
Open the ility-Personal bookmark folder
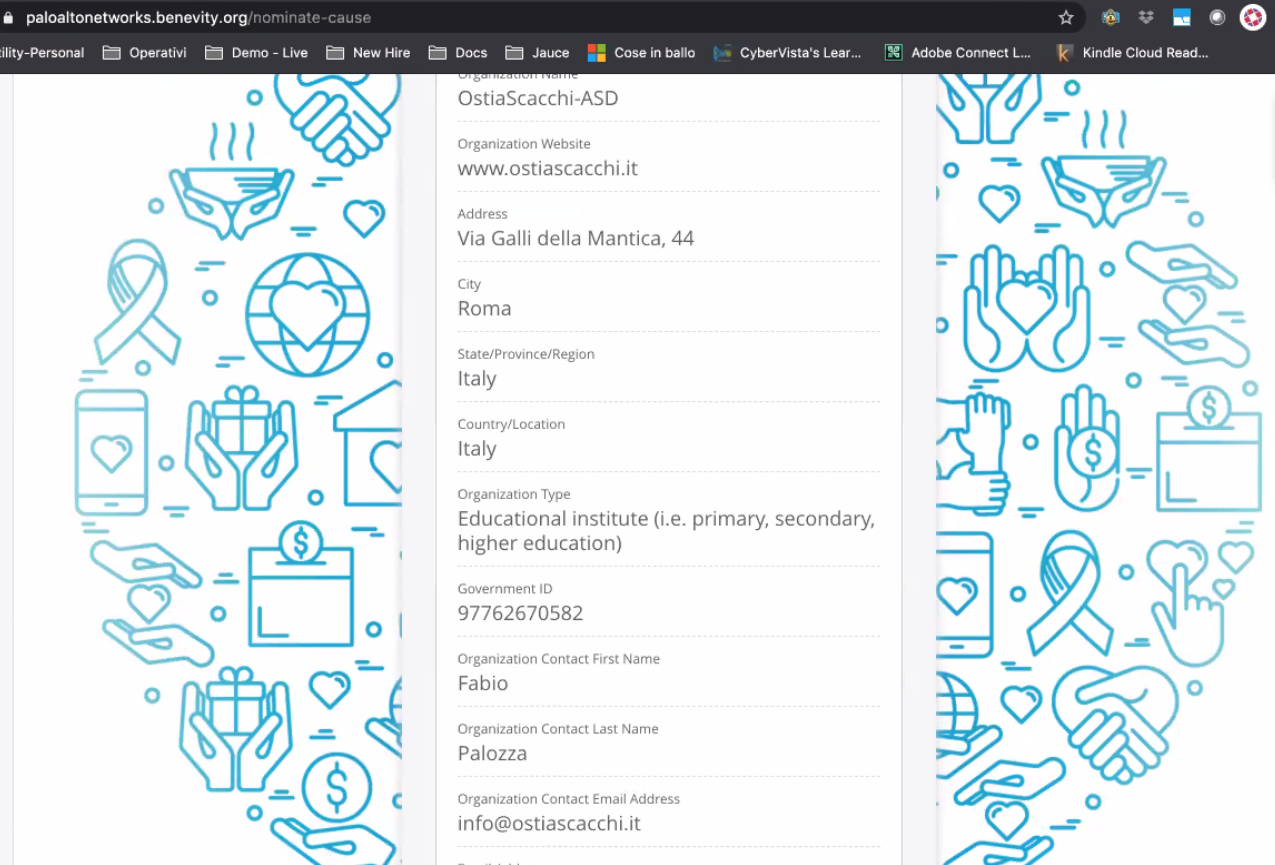point(42,53)
